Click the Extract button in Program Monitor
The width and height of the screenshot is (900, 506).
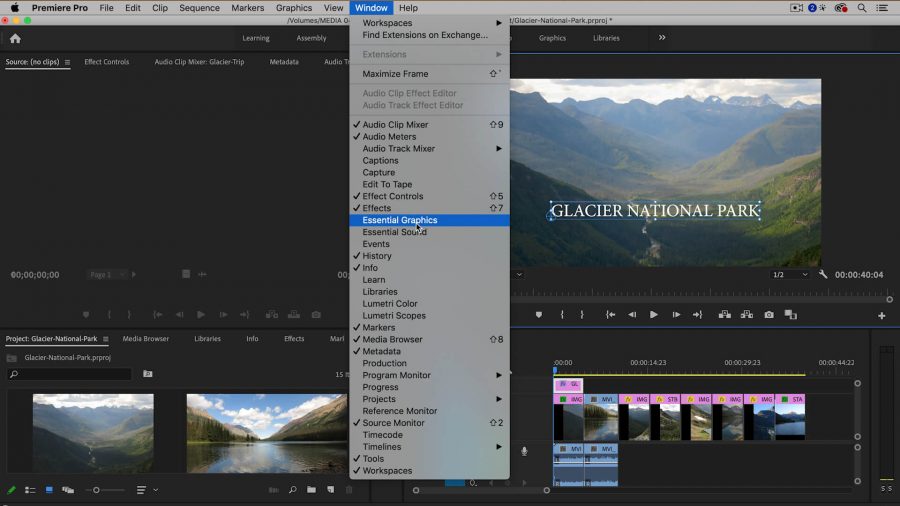747,315
